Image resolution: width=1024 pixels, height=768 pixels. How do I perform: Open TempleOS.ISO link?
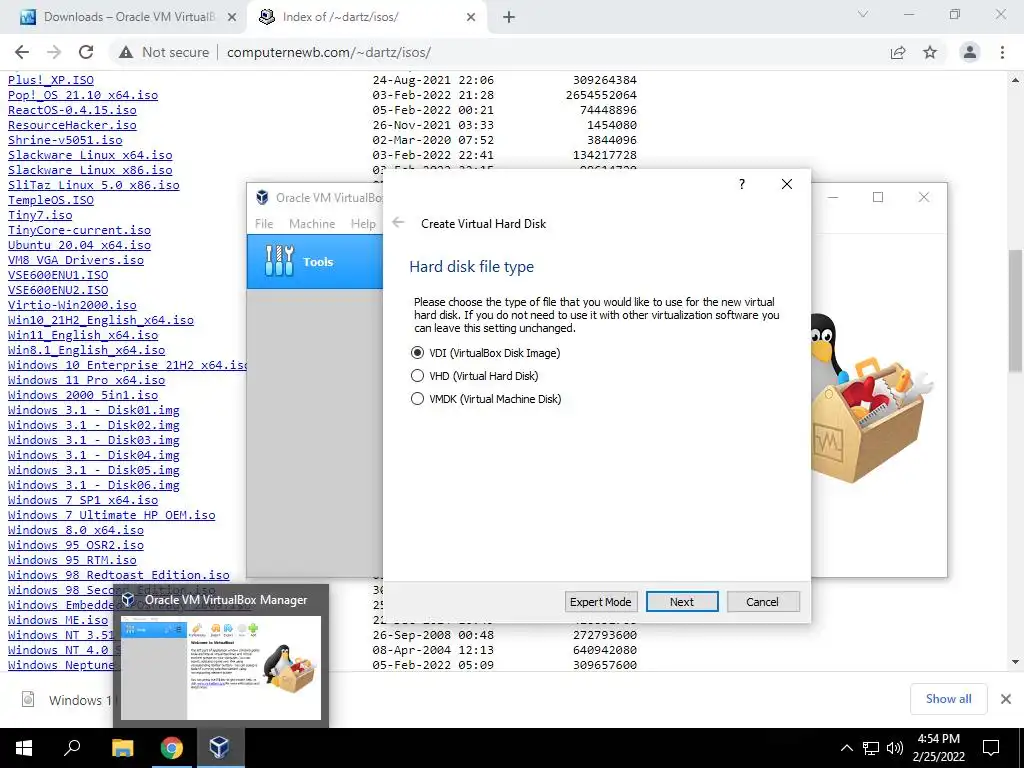pos(51,200)
